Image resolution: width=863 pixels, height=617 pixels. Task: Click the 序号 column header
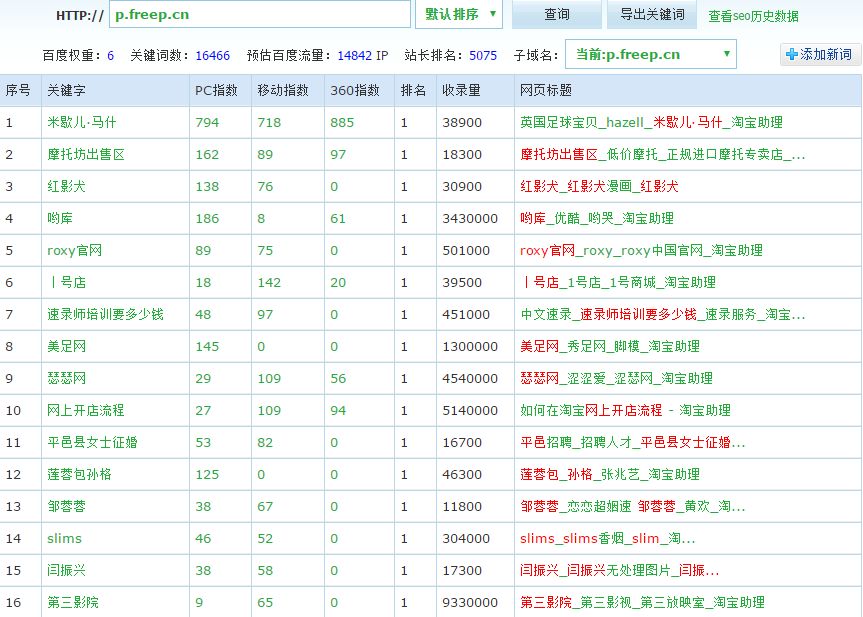pyautogui.click(x=18, y=90)
